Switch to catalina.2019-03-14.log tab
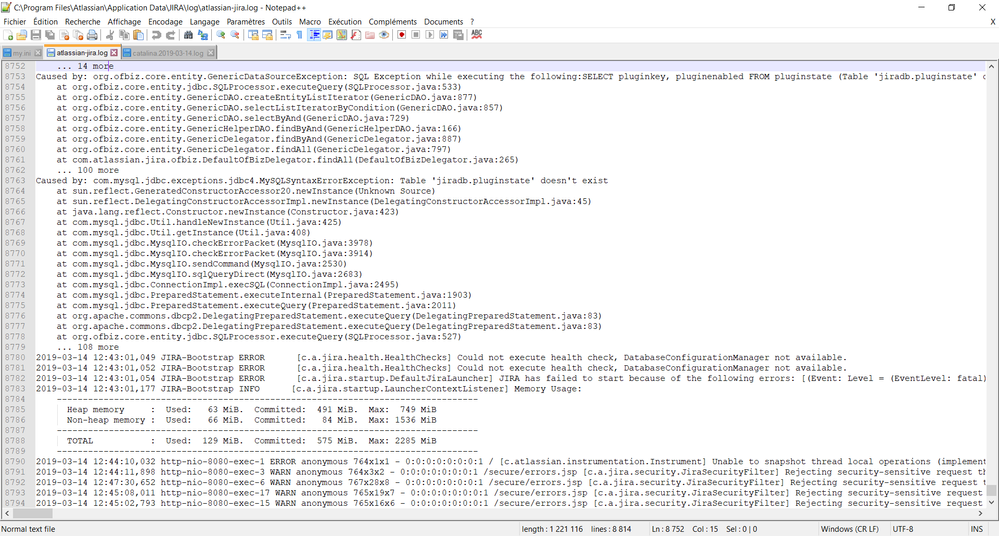 167,53
